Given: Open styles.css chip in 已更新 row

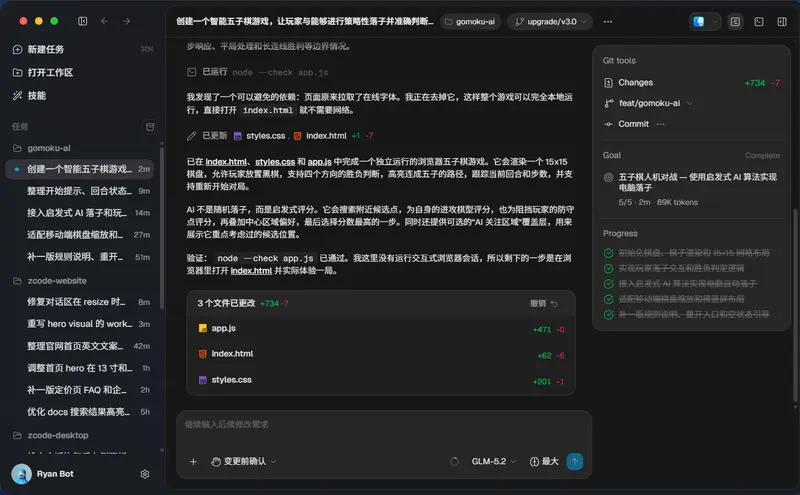Looking at the screenshot, I should tap(260, 136).
